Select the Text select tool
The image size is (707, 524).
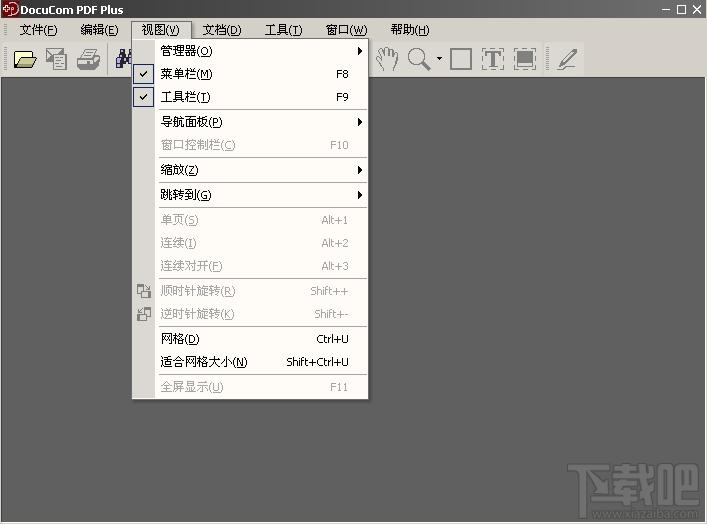[492, 60]
